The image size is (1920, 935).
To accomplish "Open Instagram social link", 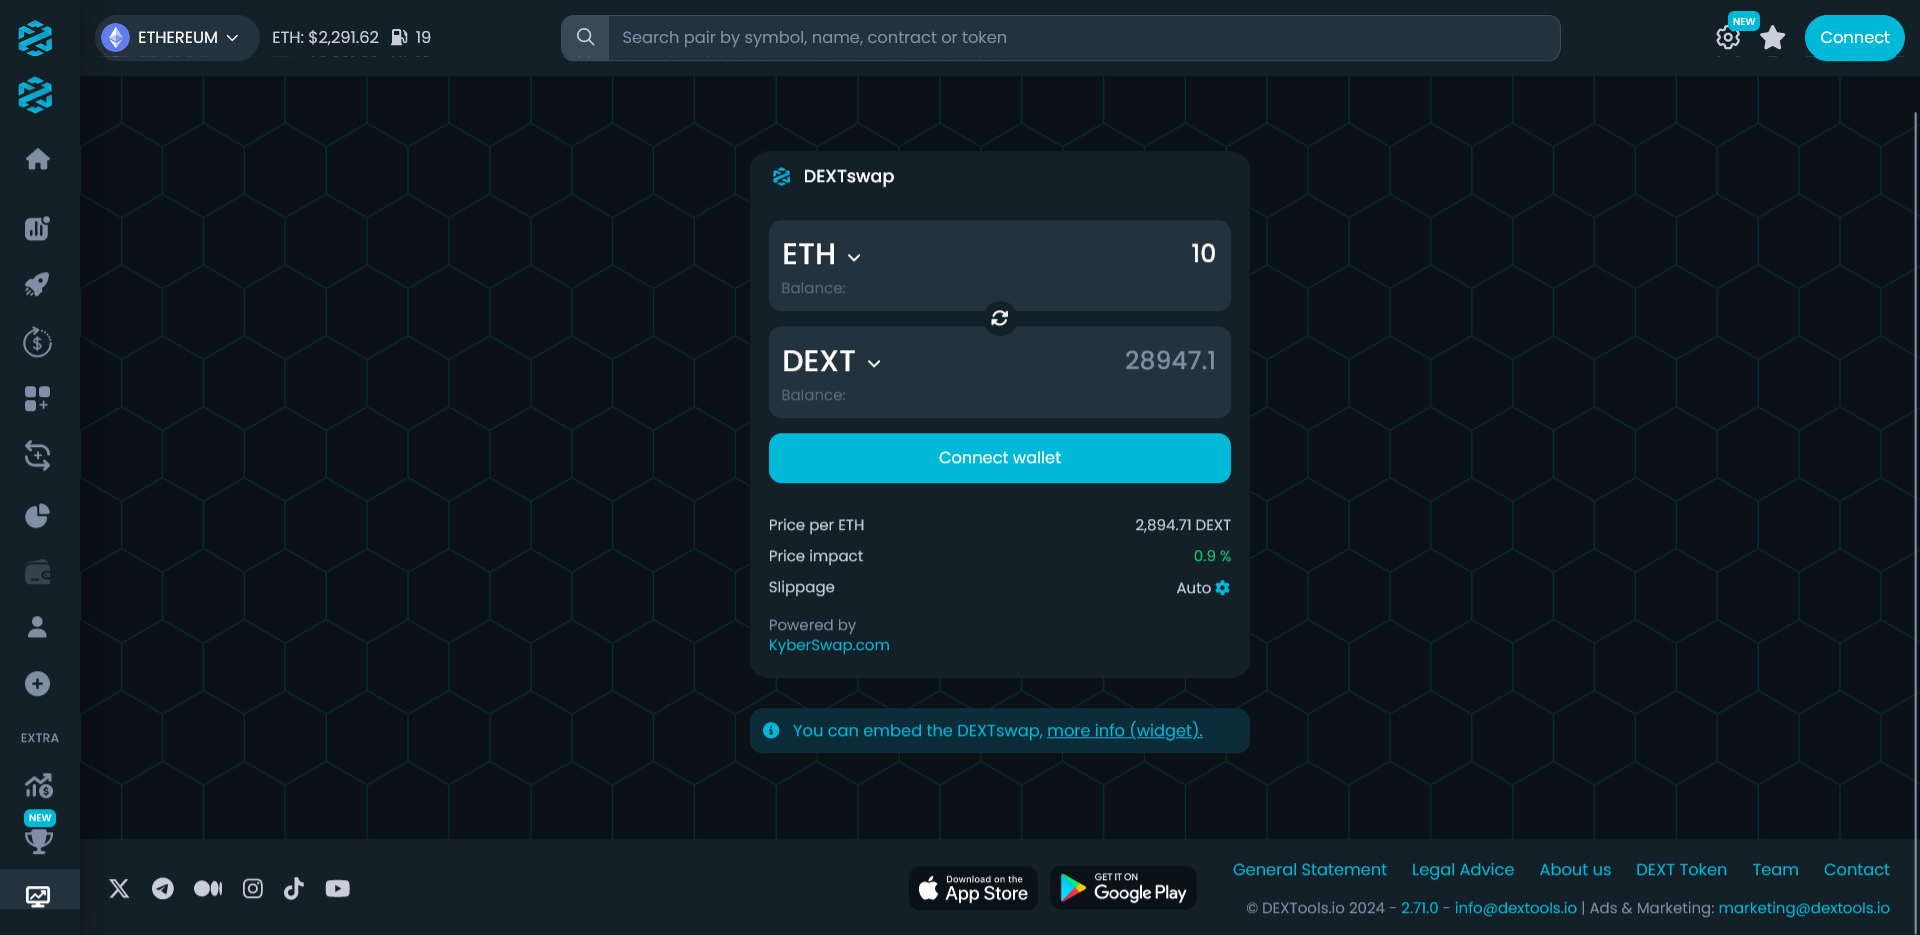I will coord(253,888).
